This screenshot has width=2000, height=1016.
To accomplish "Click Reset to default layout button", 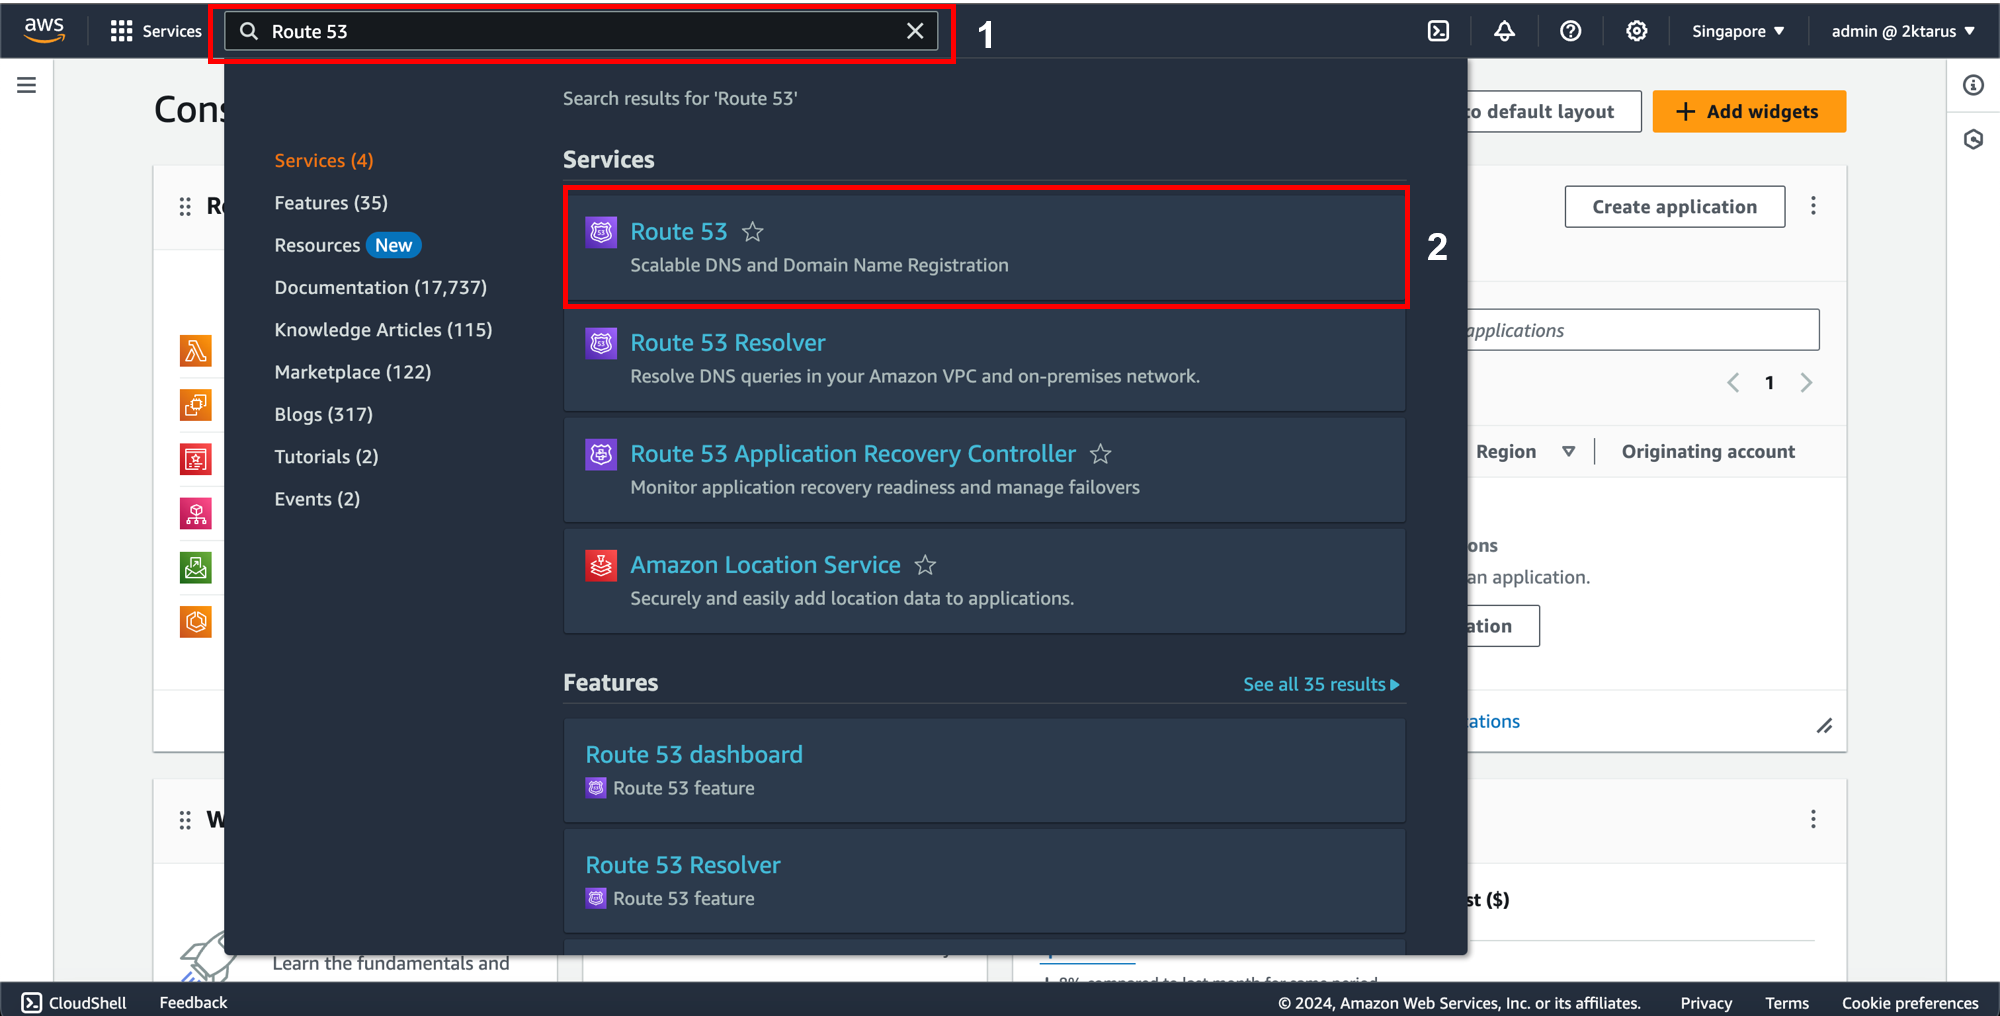I will coord(1553,111).
